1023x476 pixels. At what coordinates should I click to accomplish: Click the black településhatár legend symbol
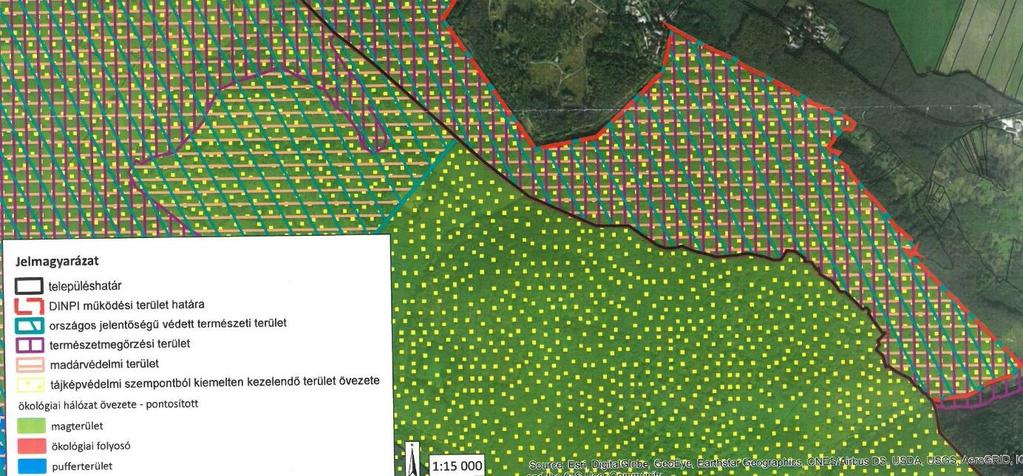pos(29,285)
